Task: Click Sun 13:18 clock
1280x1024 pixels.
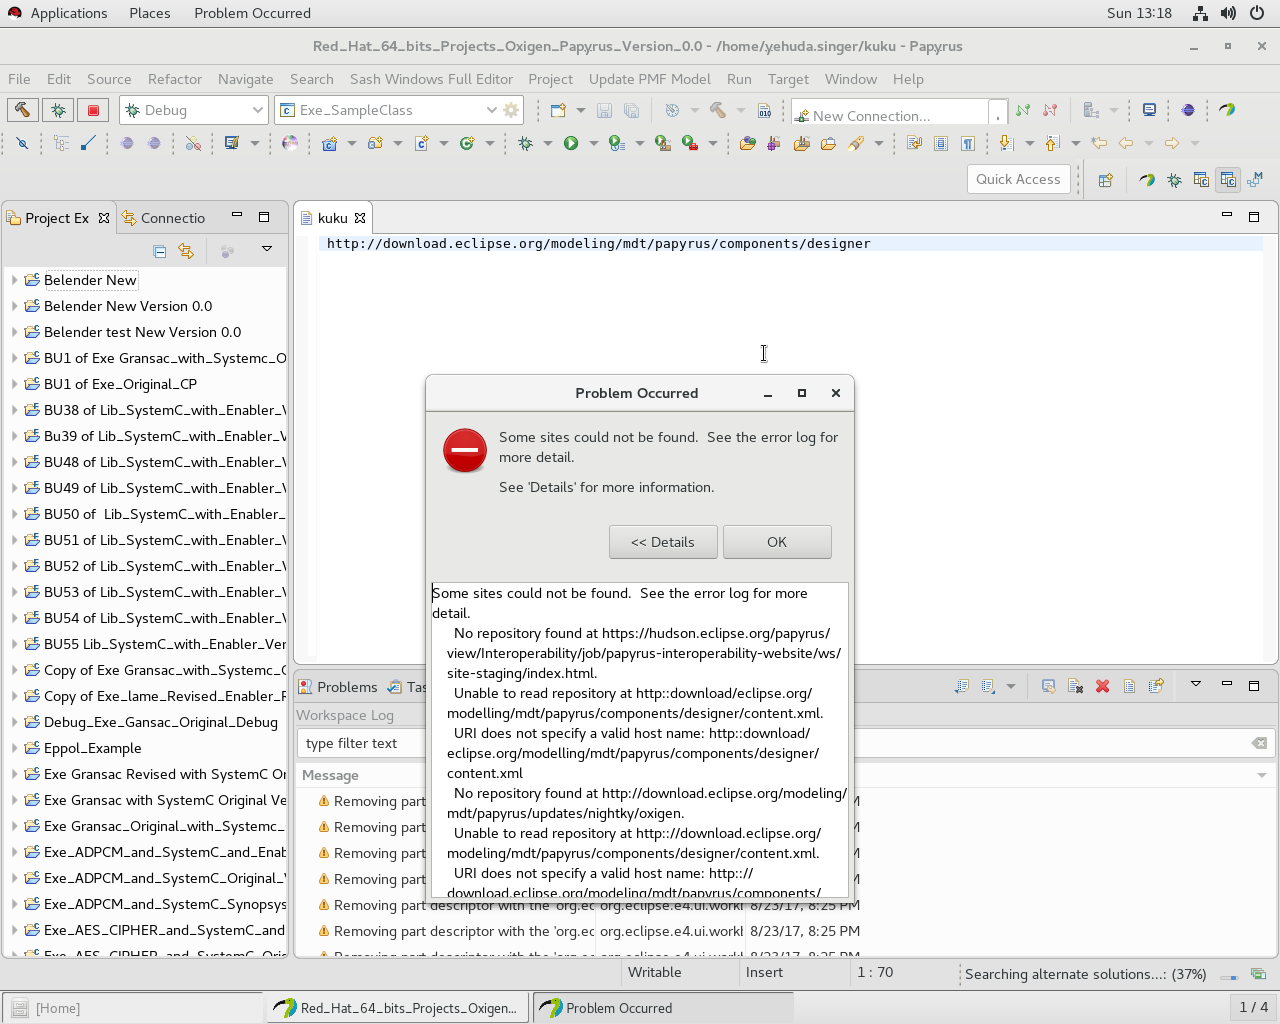Action: click(x=1139, y=13)
